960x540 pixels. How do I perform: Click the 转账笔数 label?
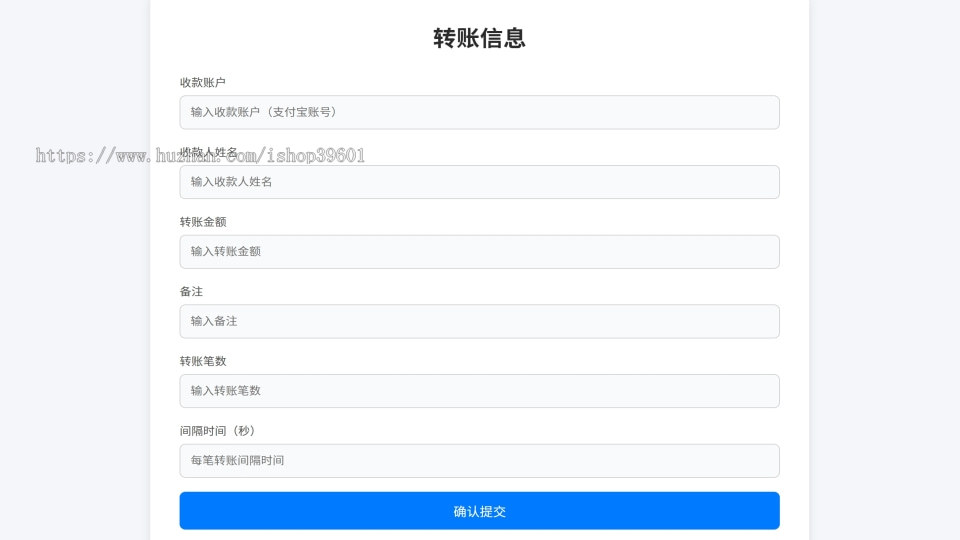point(203,361)
